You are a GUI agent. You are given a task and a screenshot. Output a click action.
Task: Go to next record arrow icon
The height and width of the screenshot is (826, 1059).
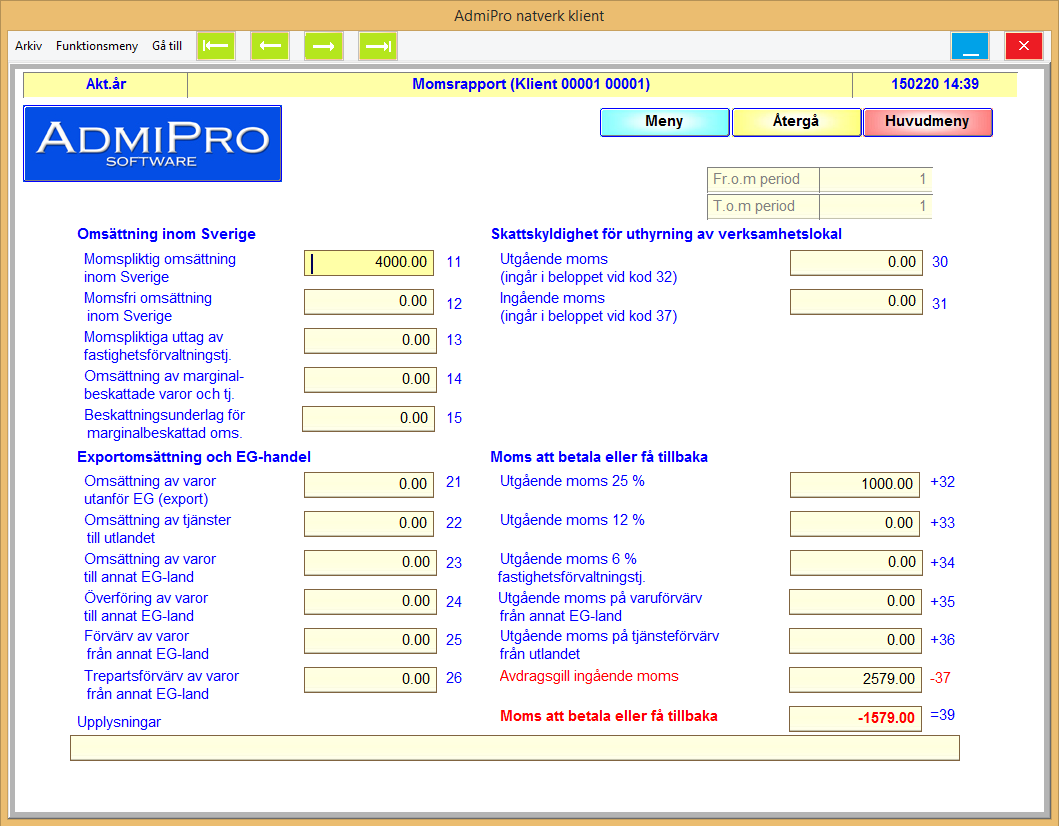click(324, 46)
